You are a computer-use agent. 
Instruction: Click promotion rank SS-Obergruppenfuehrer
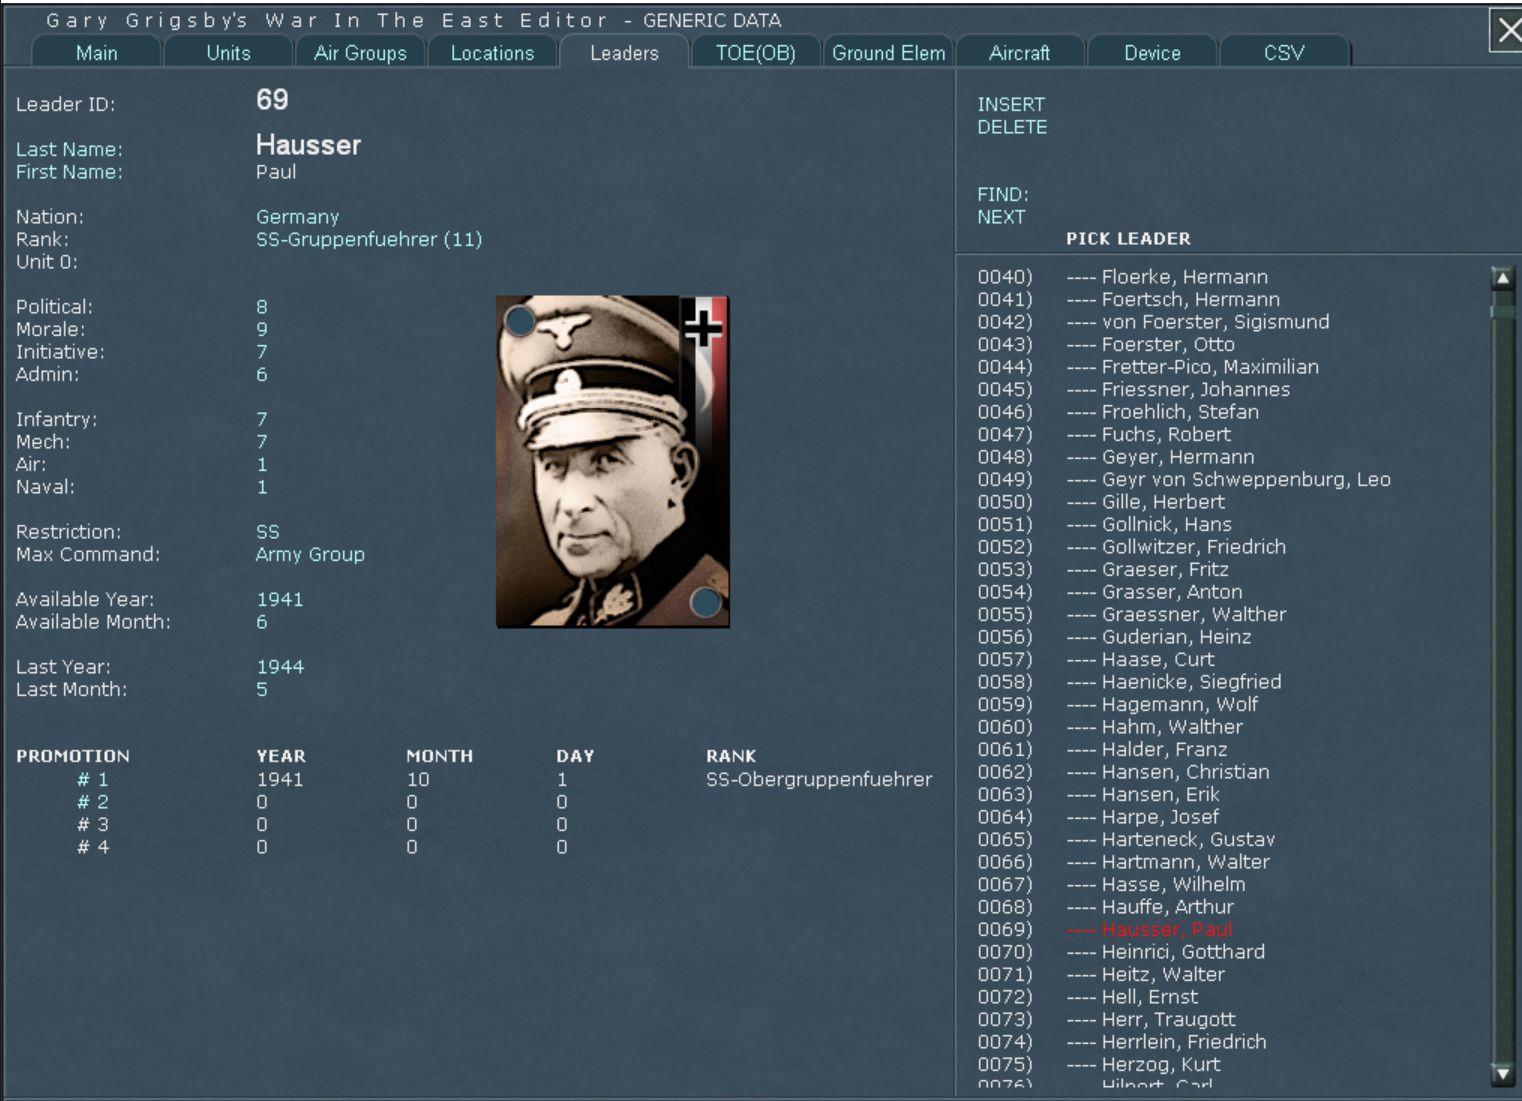819,779
